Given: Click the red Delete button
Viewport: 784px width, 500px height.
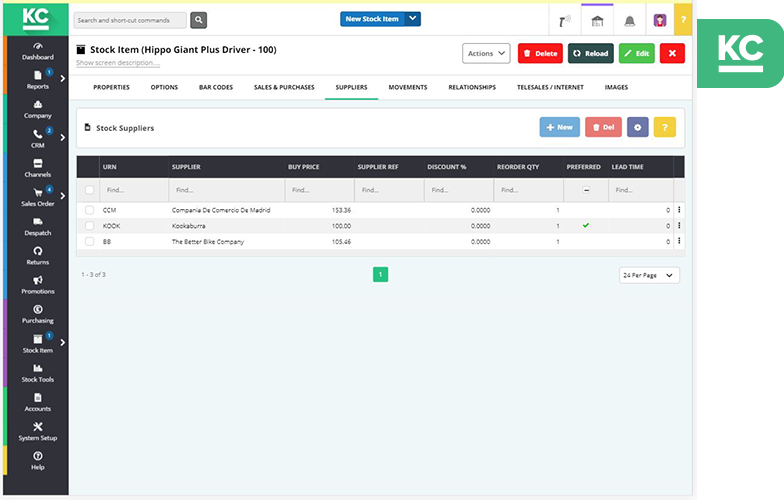Looking at the screenshot, I should (x=540, y=53).
